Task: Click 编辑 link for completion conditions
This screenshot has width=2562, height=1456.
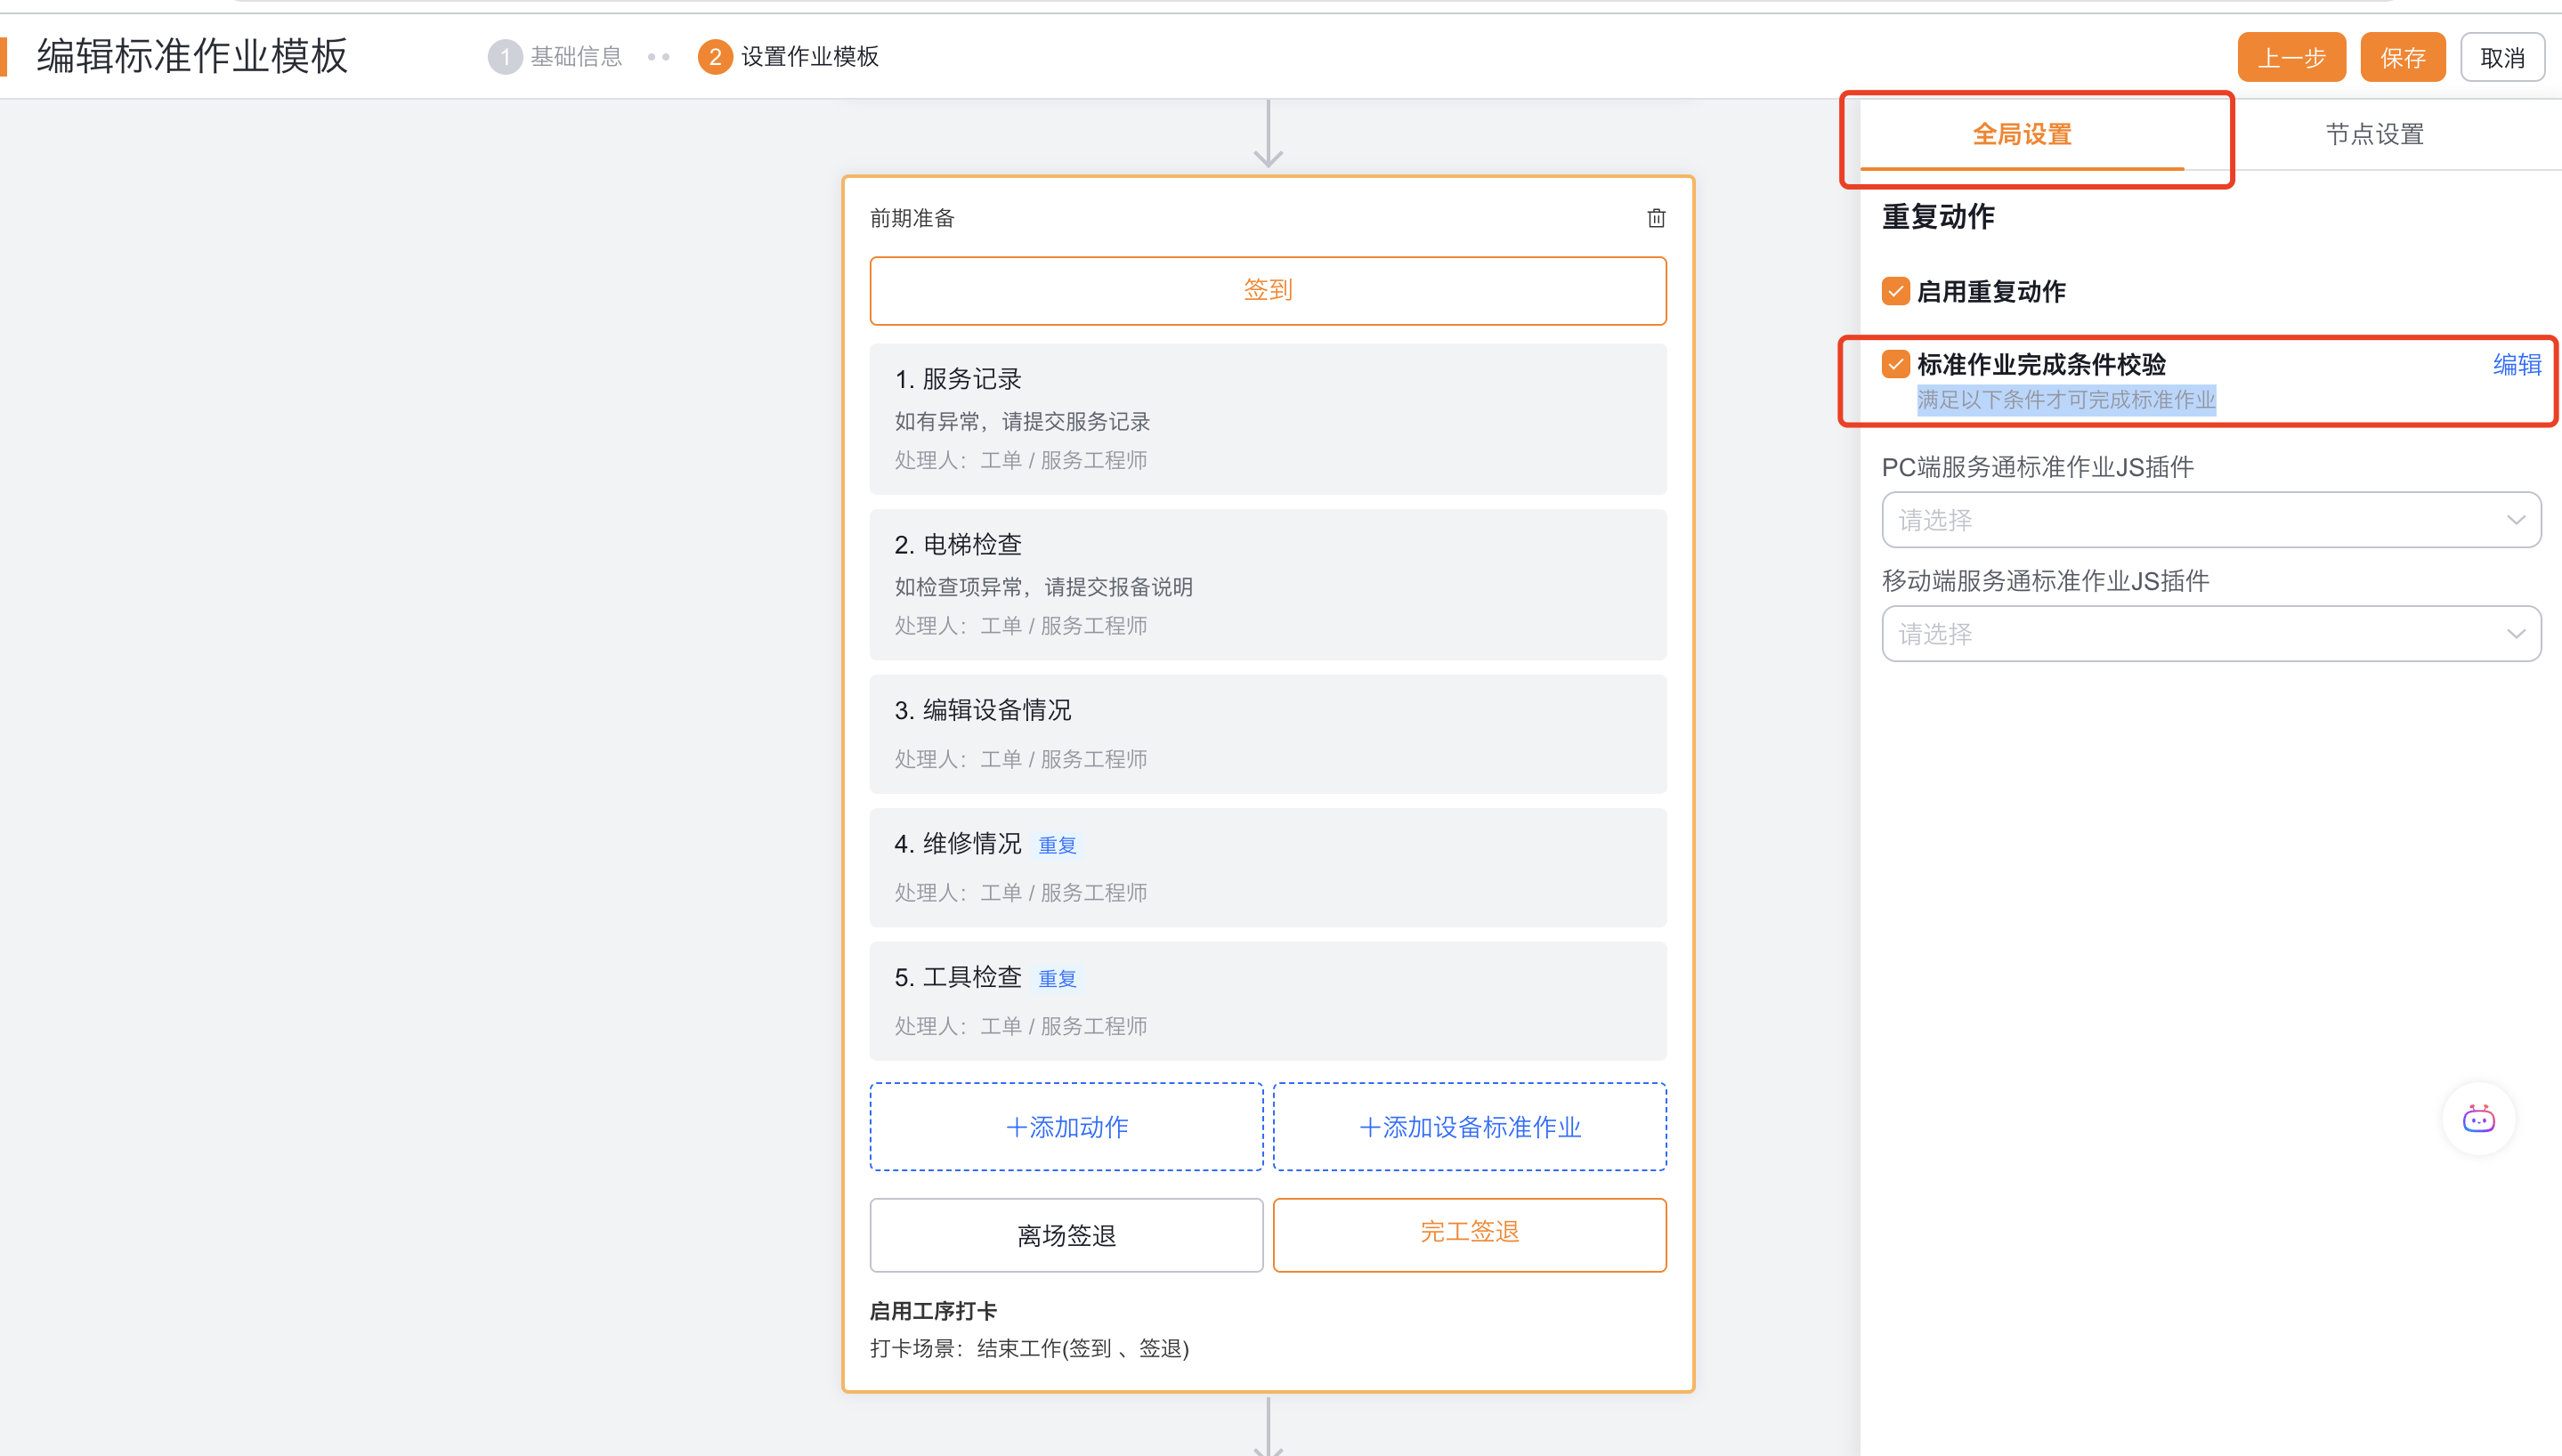Action: [x=2516, y=364]
